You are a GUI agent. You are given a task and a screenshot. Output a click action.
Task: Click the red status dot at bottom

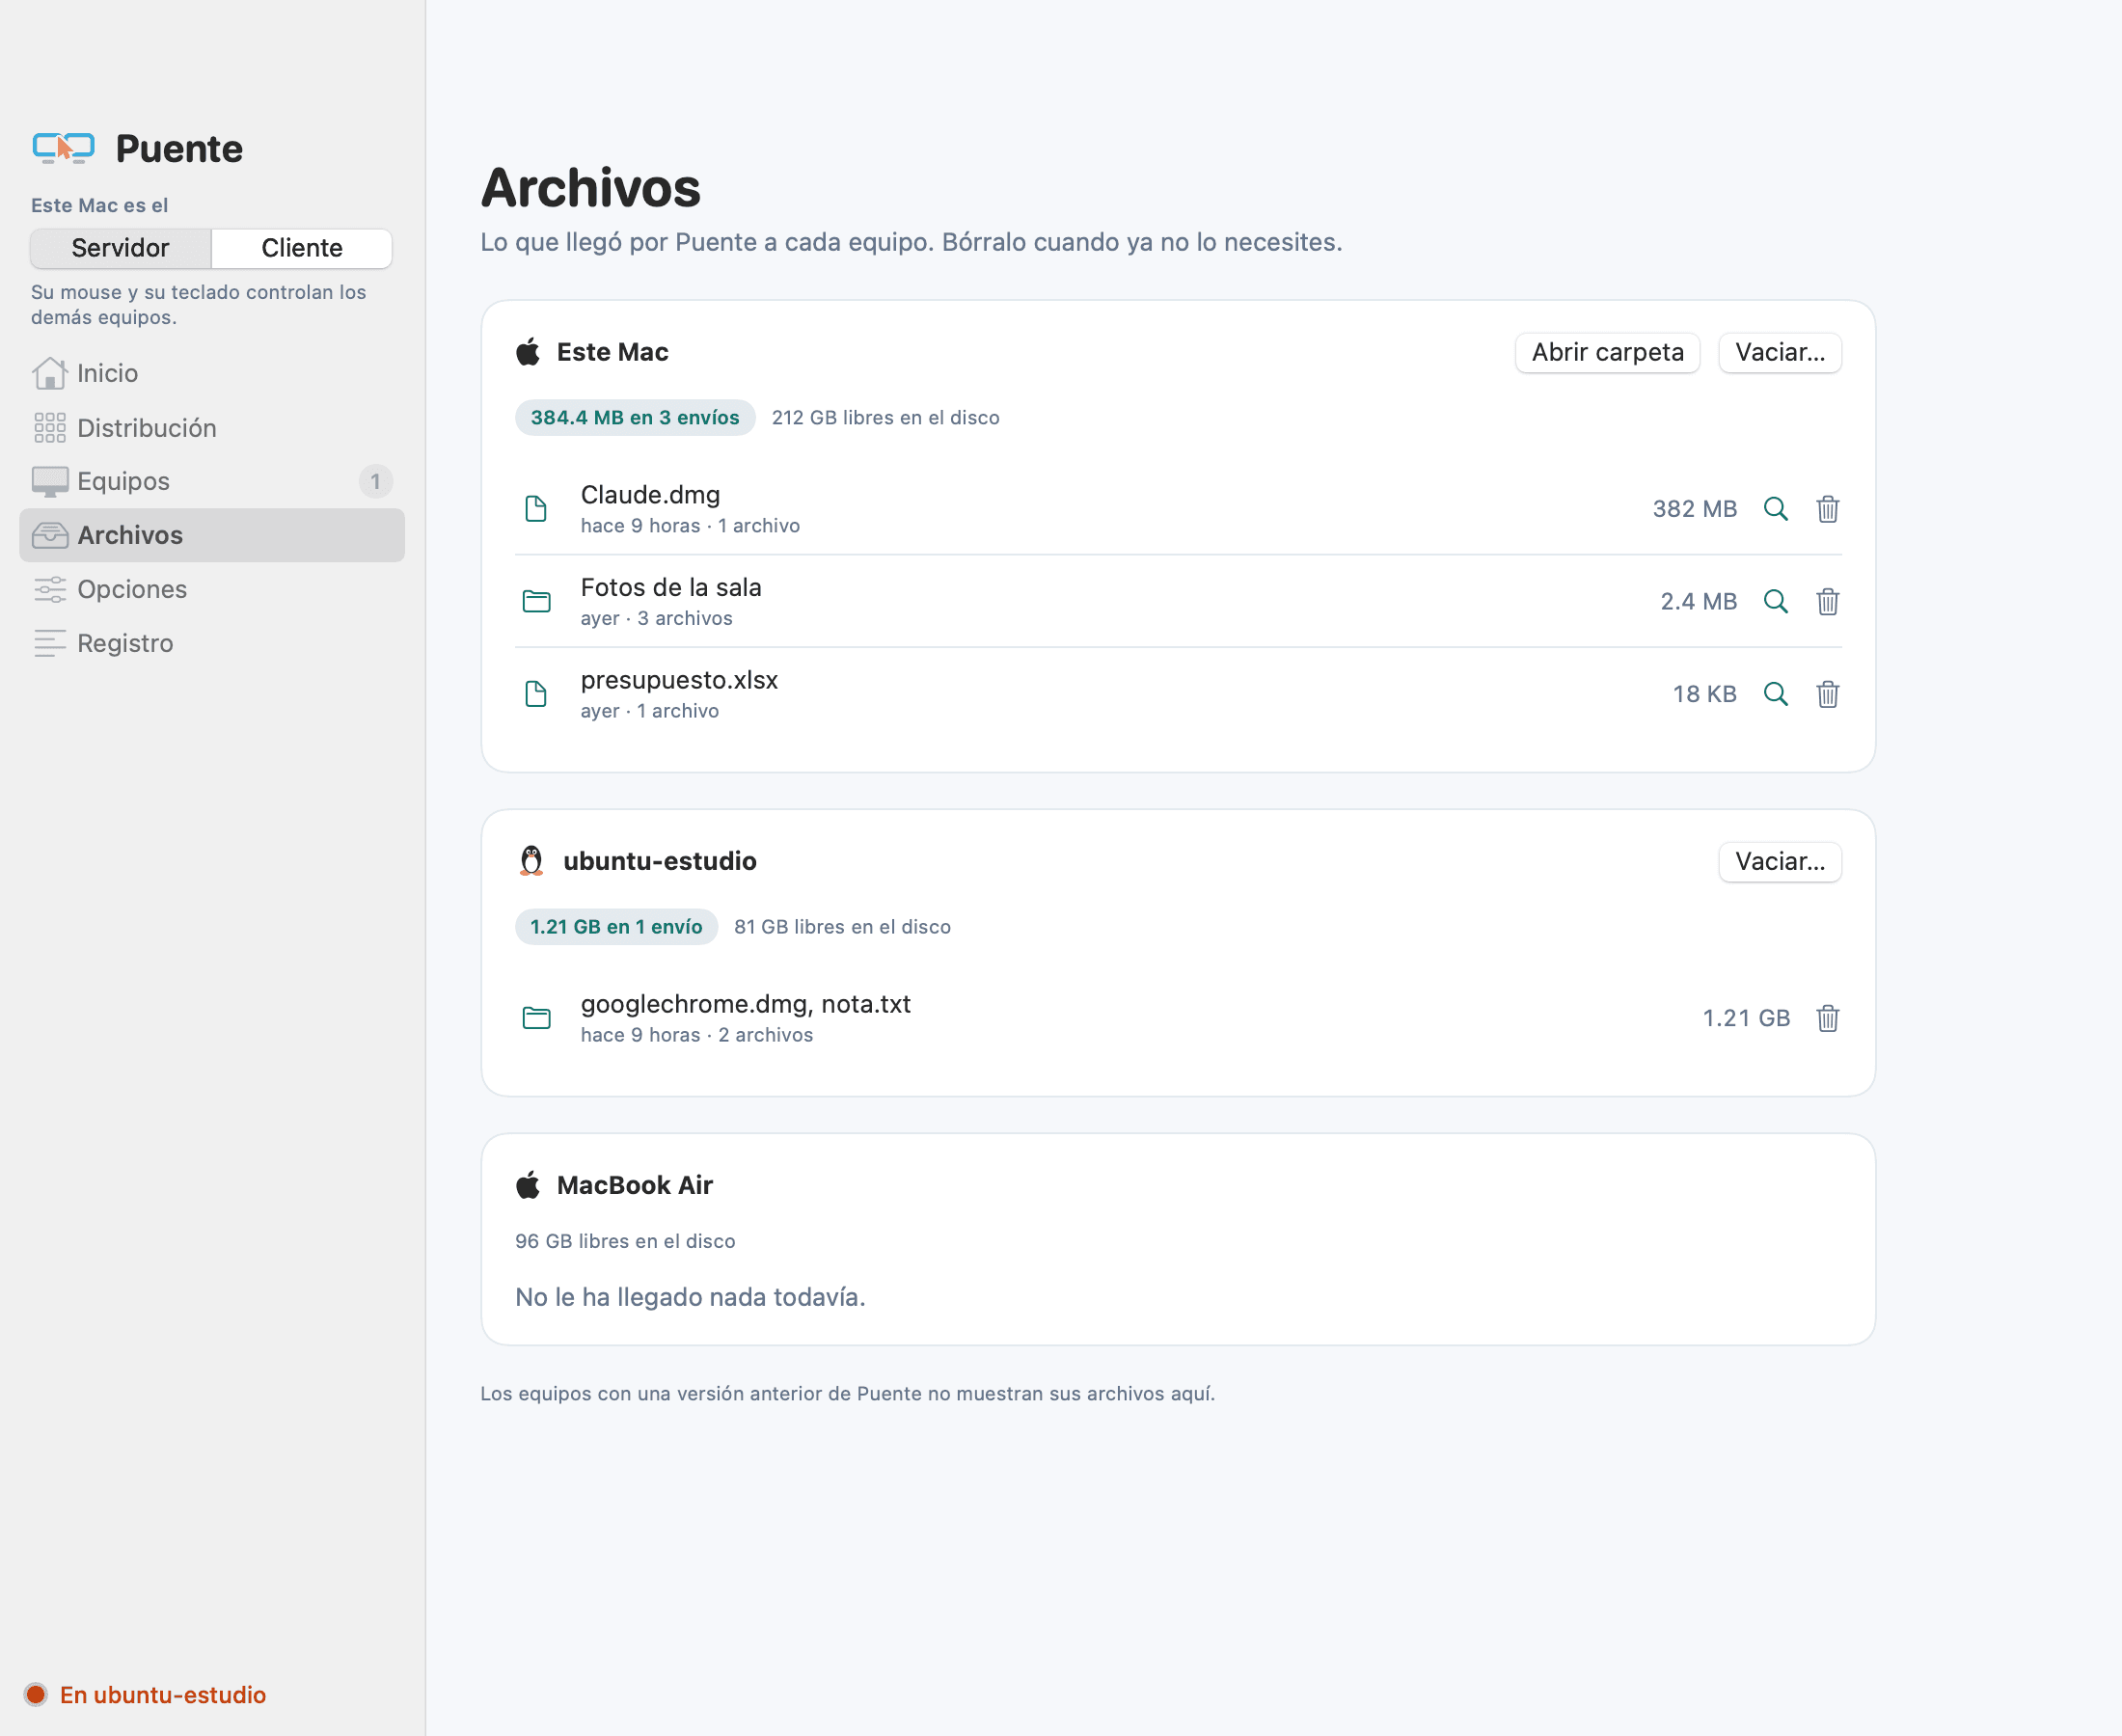(x=36, y=1694)
